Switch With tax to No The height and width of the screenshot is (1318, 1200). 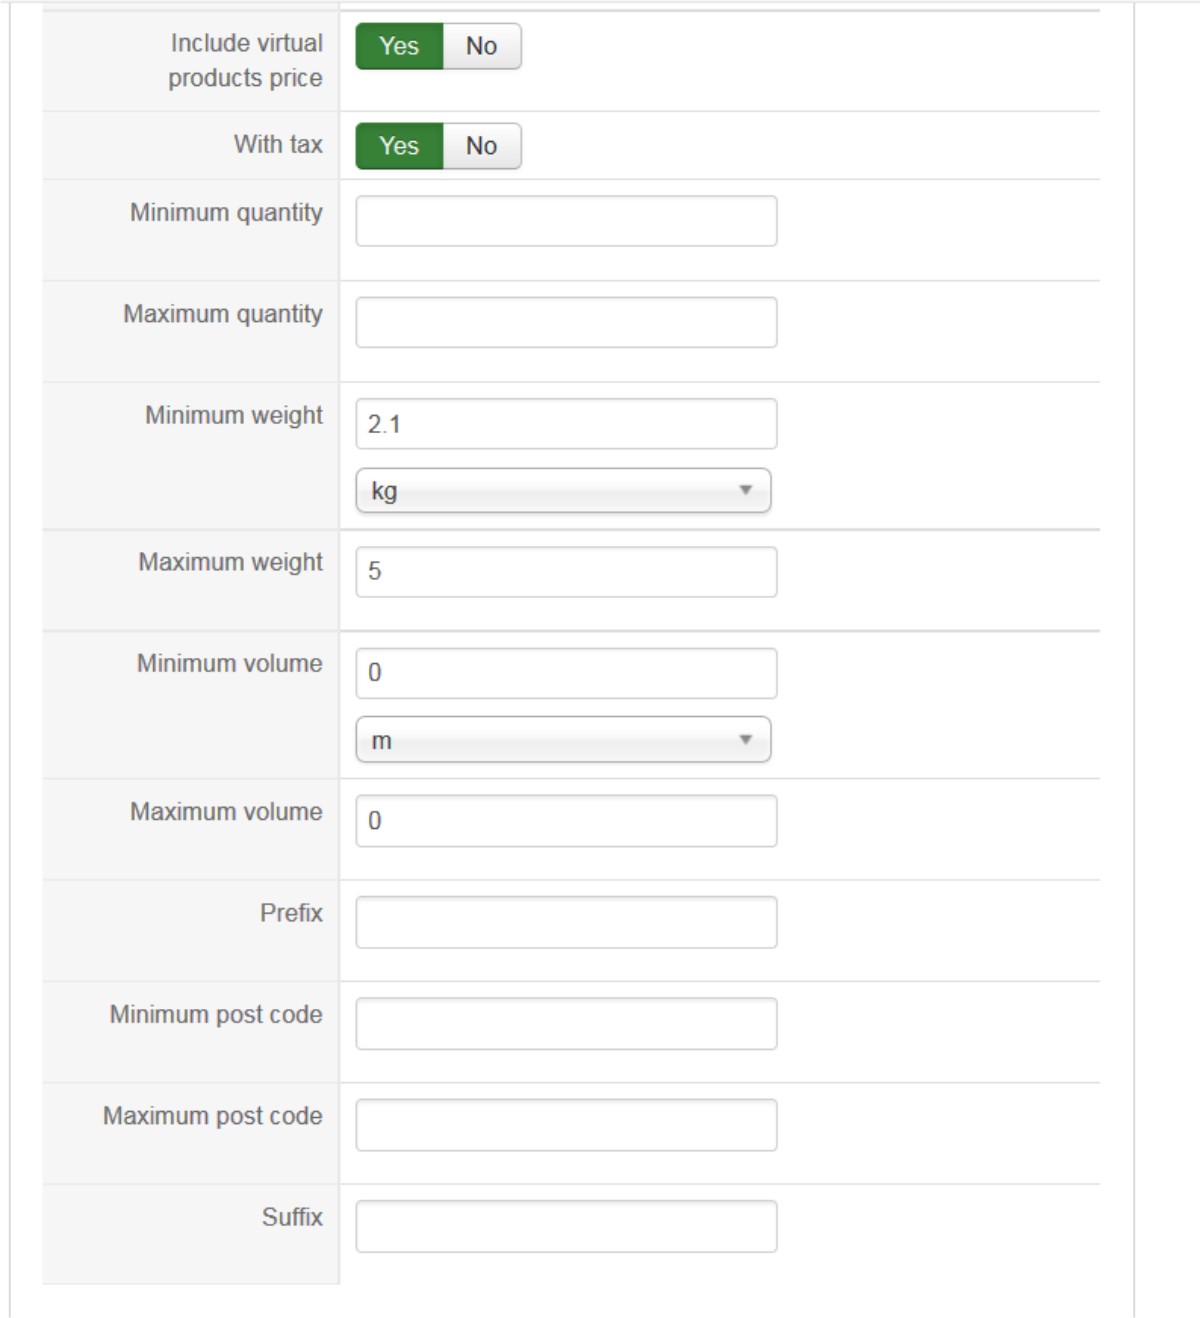(482, 146)
